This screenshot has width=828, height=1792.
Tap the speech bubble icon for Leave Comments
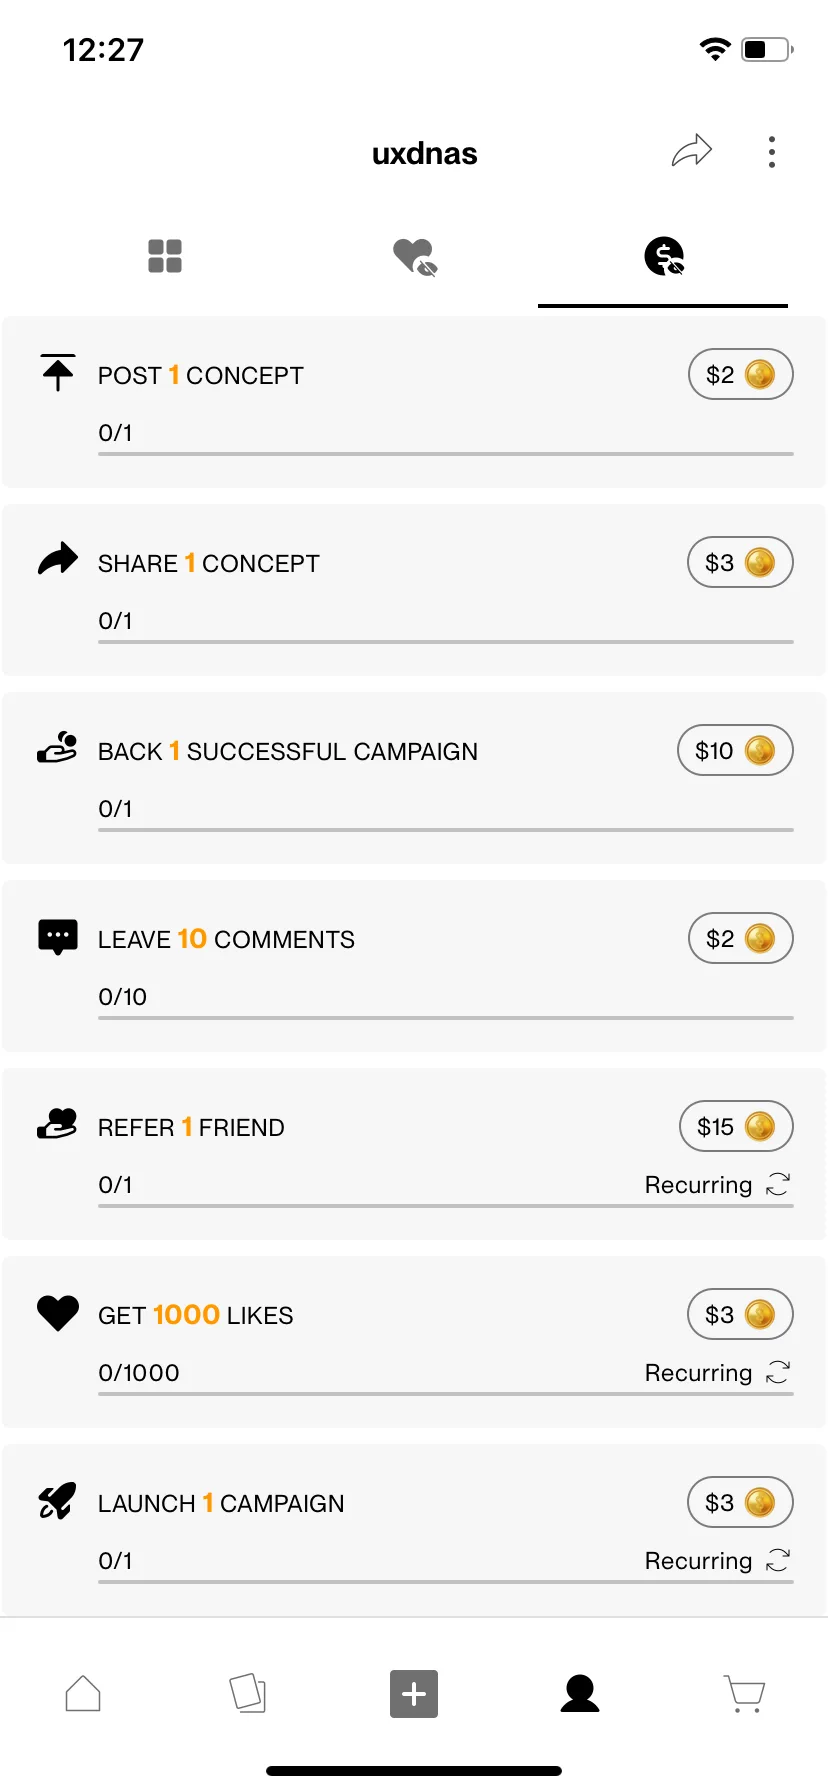tap(58, 937)
